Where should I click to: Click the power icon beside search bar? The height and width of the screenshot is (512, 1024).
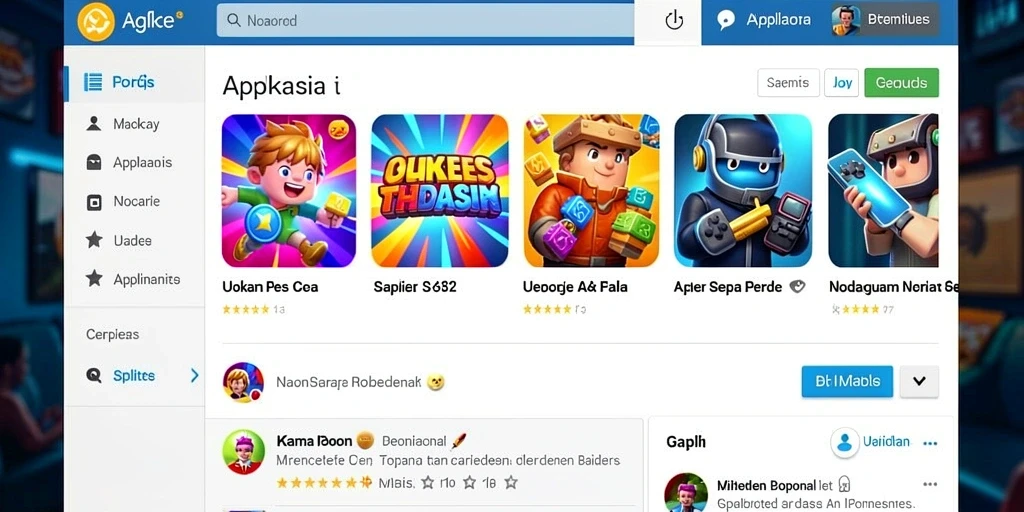[x=673, y=21]
